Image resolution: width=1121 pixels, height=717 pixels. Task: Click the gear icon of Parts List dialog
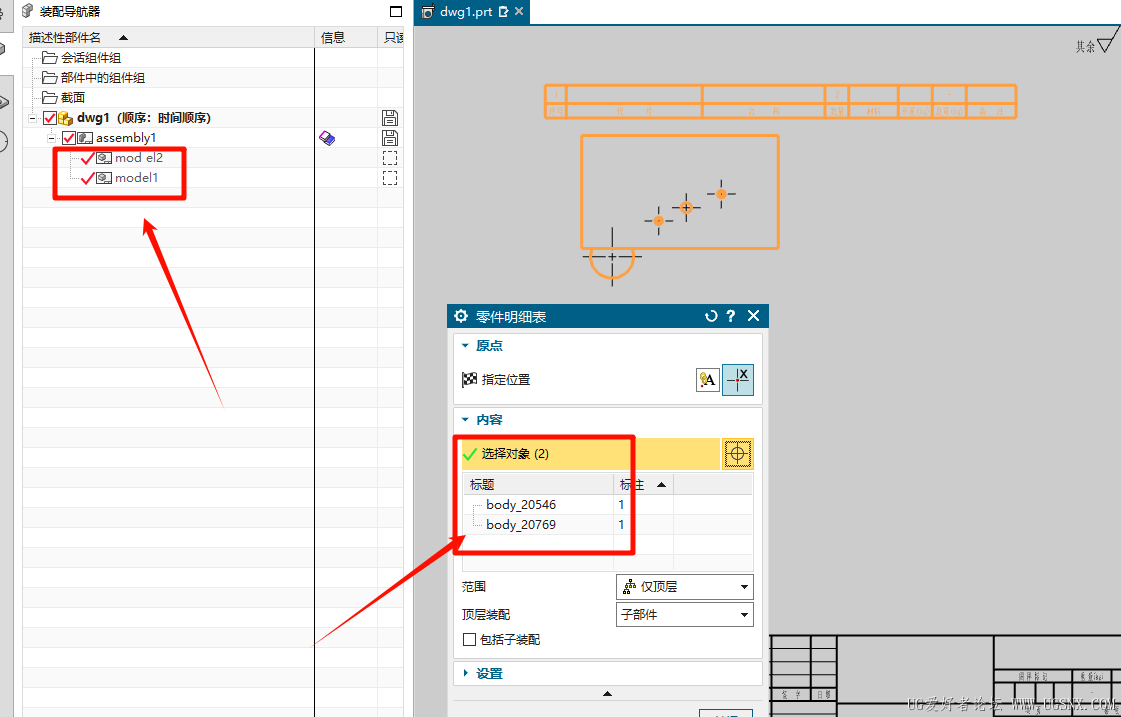[461, 316]
